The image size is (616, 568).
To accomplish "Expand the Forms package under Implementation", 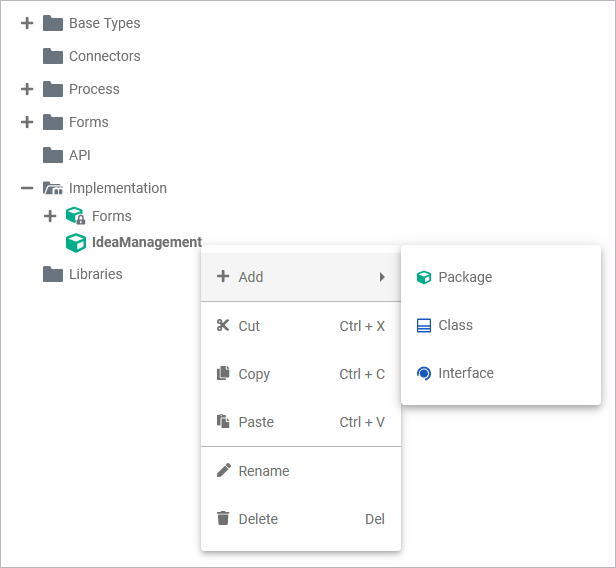I will click(x=50, y=216).
